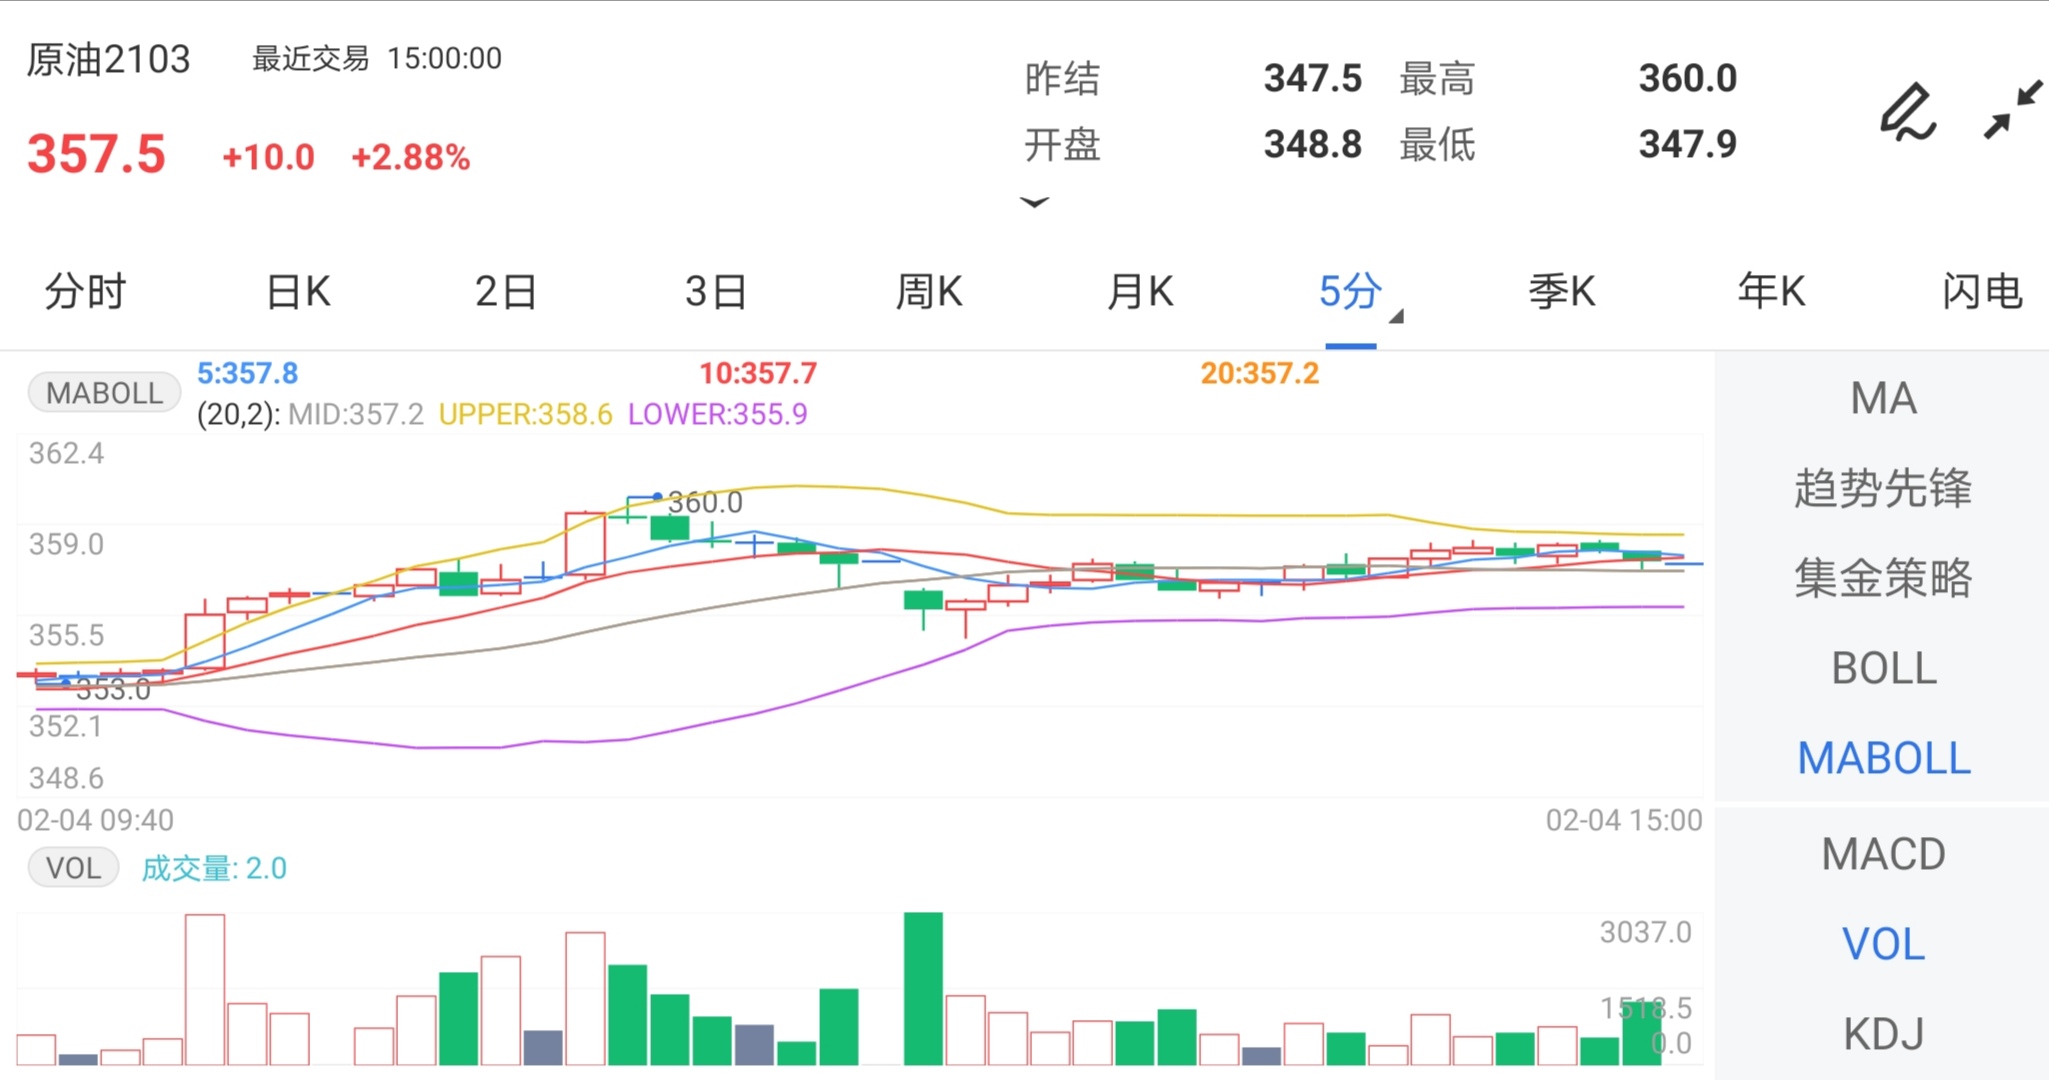Image resolution: width=2049 pixels, height=1080 pixels.
Task: Click the 360.0 high marker on chart
Action: tap(705, 502)
